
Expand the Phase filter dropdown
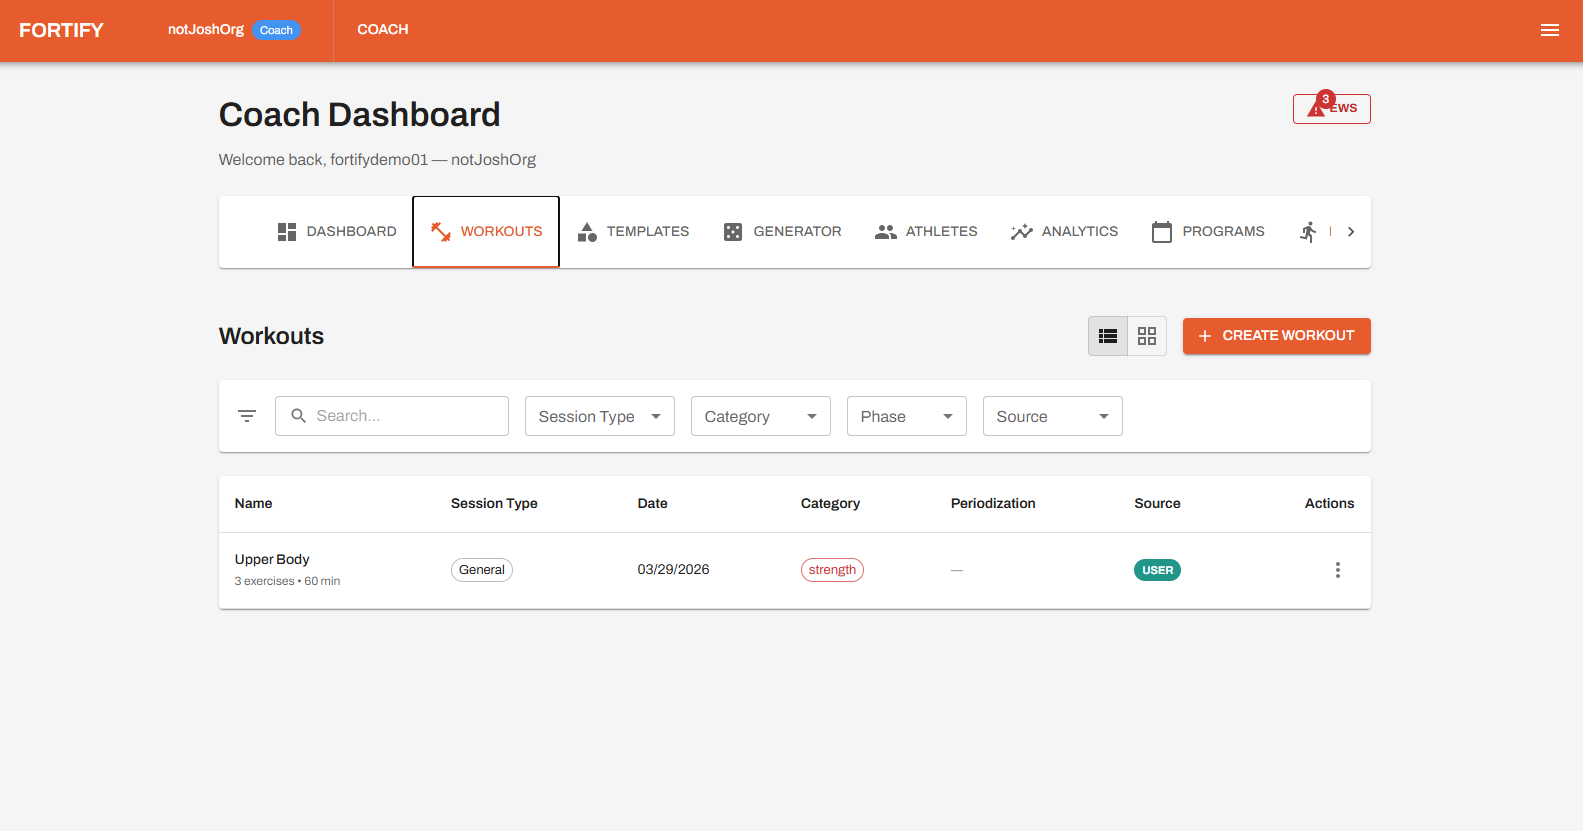(x=906, y=416)
